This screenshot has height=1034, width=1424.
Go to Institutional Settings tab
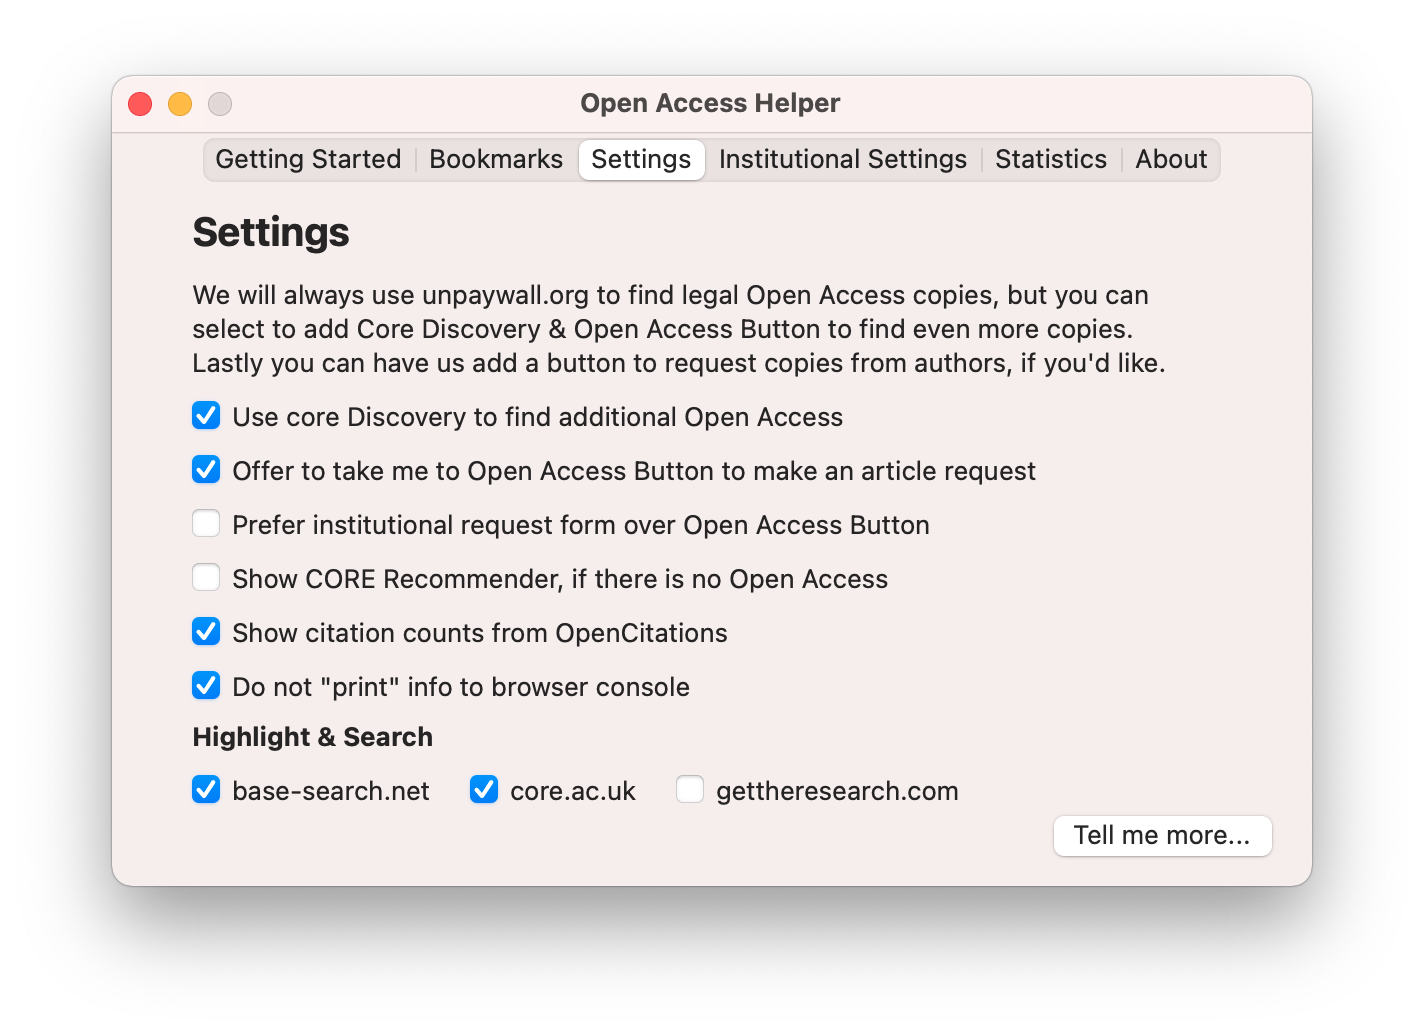pos(843,159)
